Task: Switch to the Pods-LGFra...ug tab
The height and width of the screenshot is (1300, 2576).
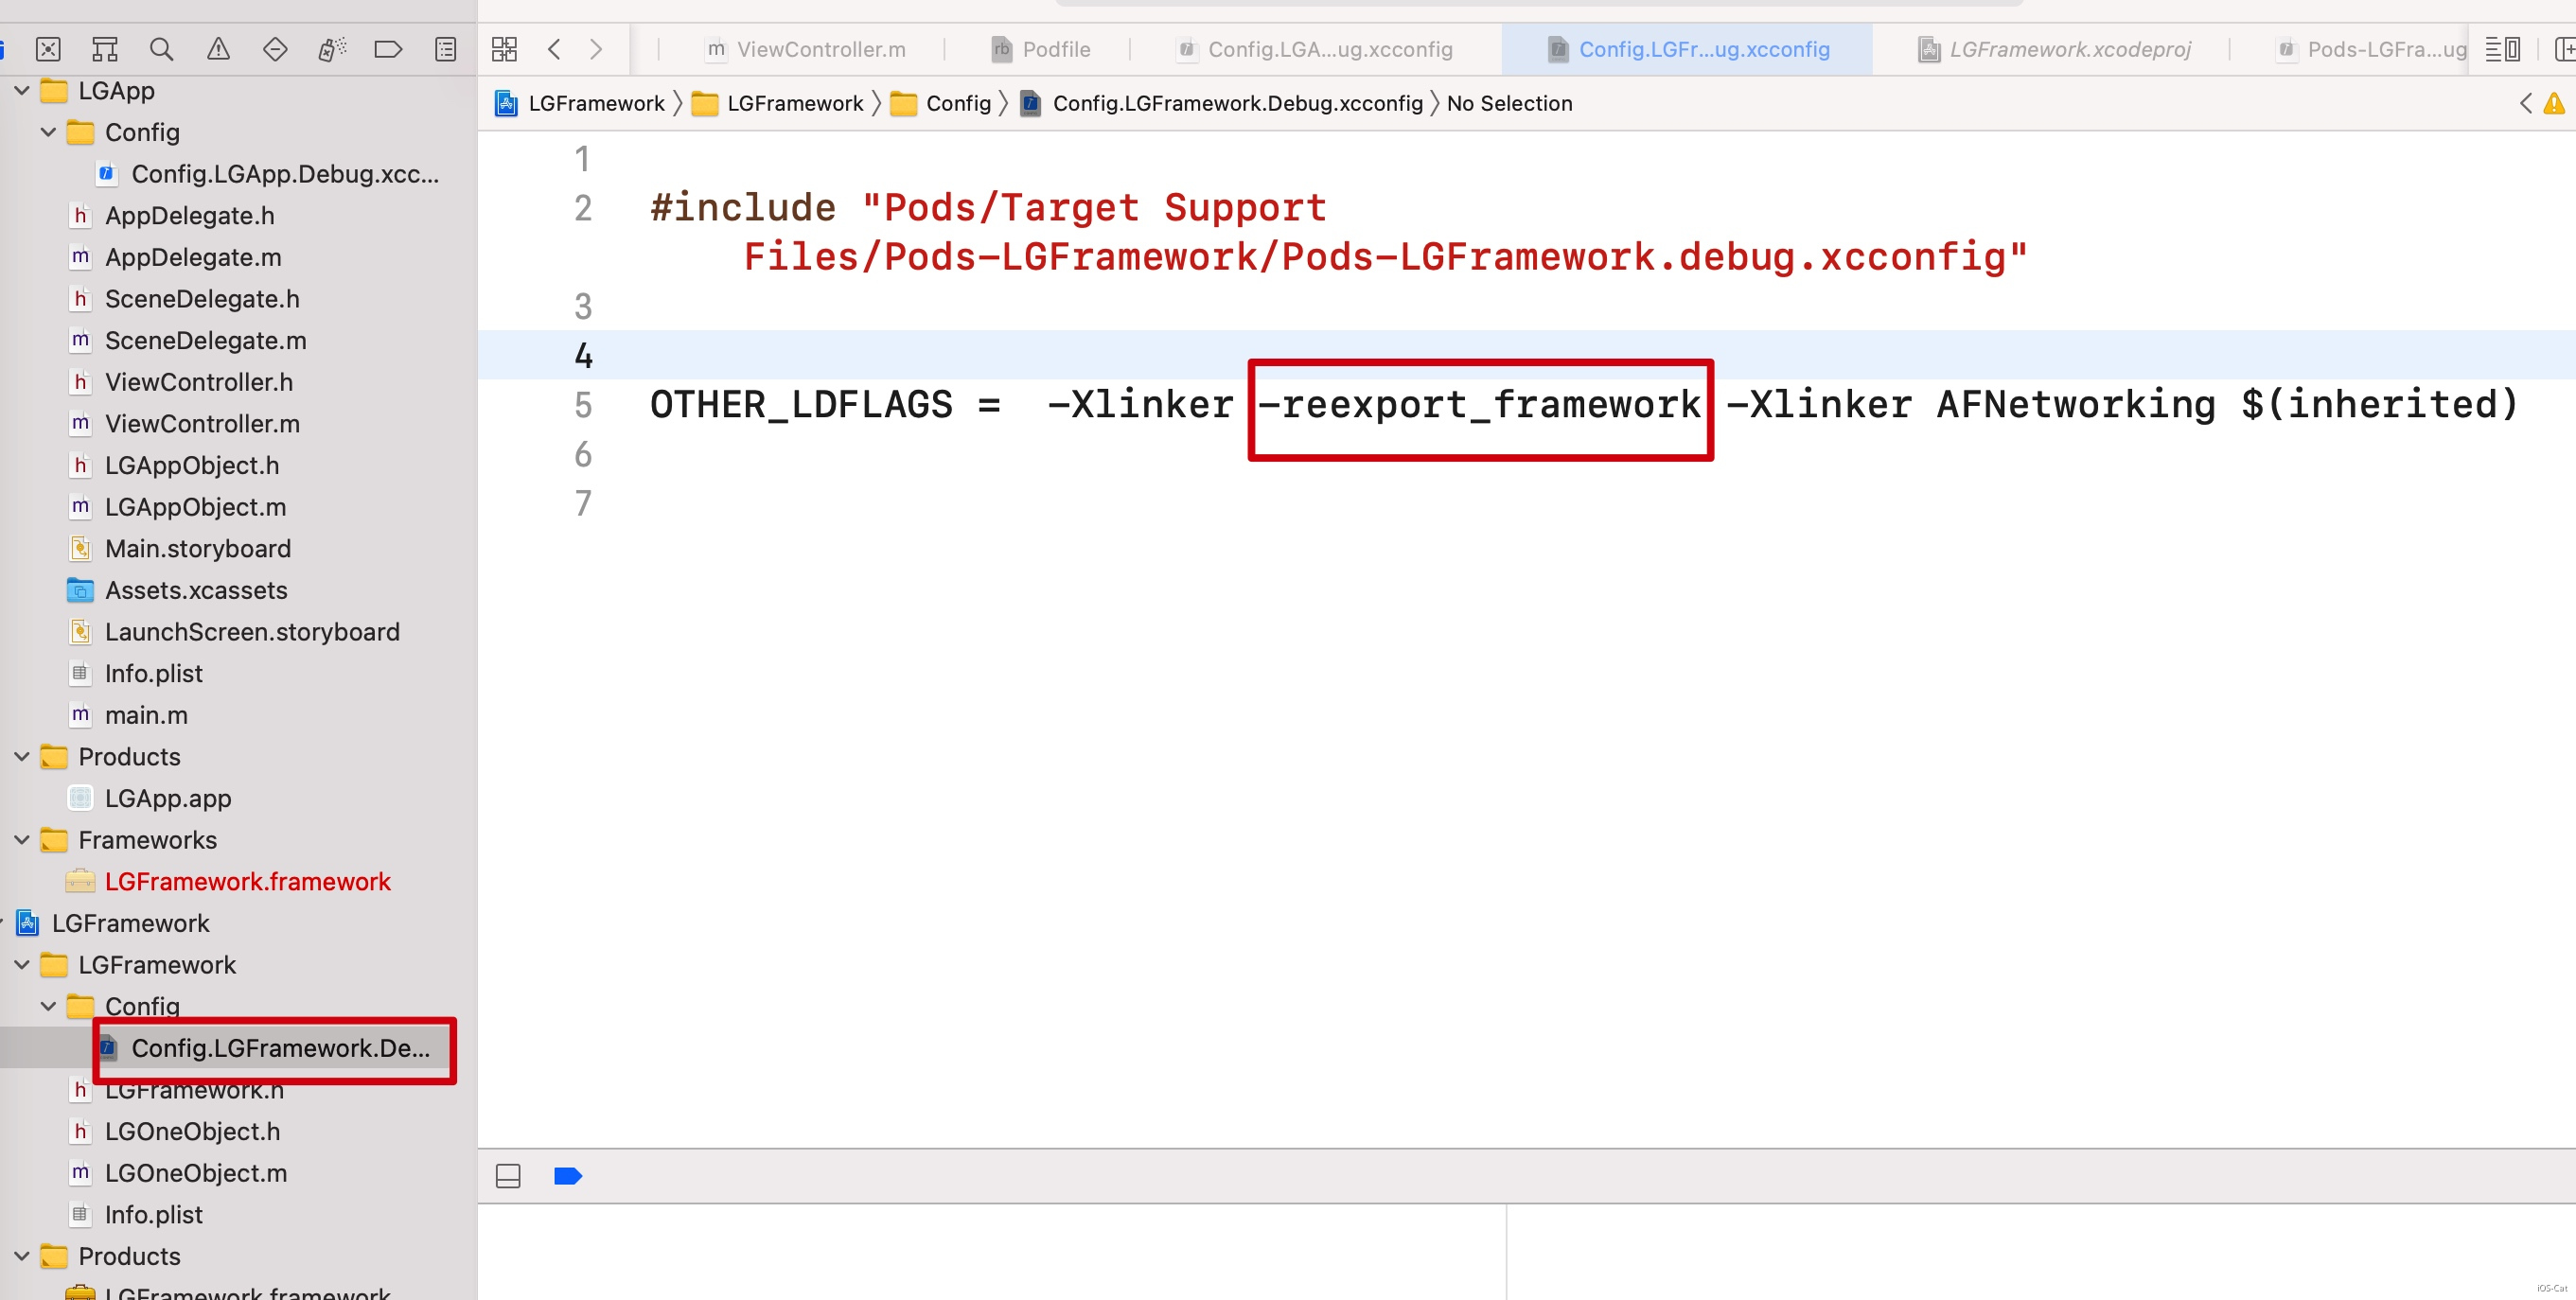Action: 2372,49
